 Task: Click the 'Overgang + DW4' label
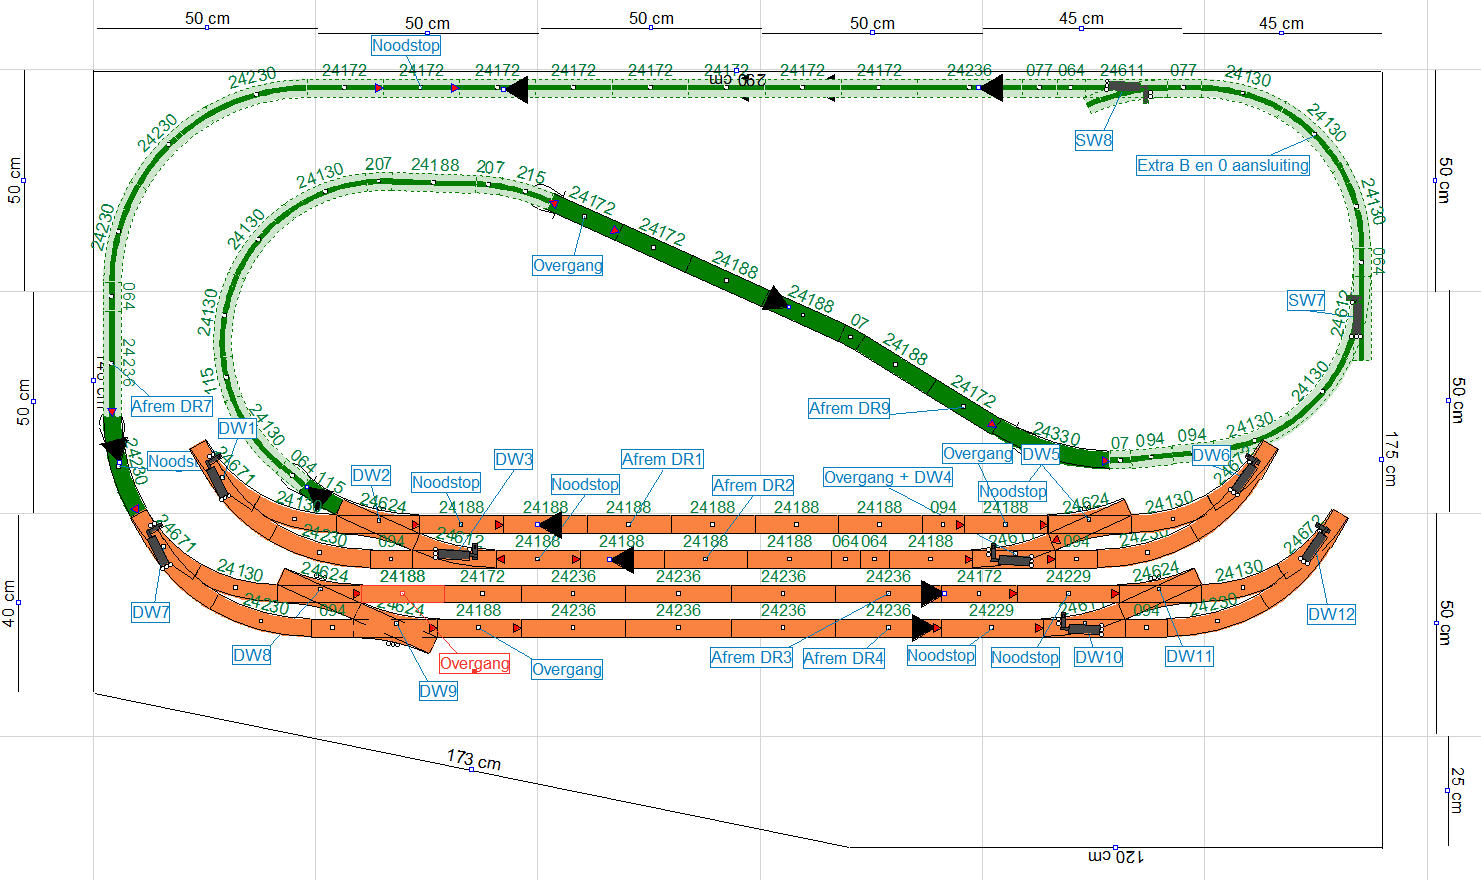[x=887, y=478]
